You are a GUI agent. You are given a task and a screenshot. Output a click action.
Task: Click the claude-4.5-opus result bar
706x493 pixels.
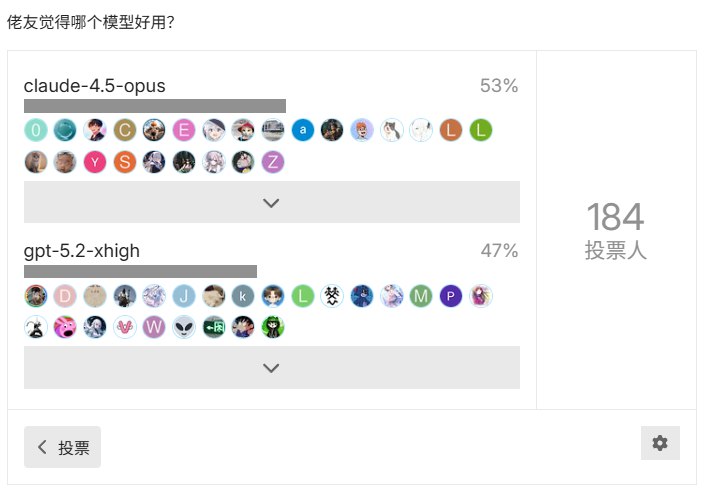(x=155, y=106)
